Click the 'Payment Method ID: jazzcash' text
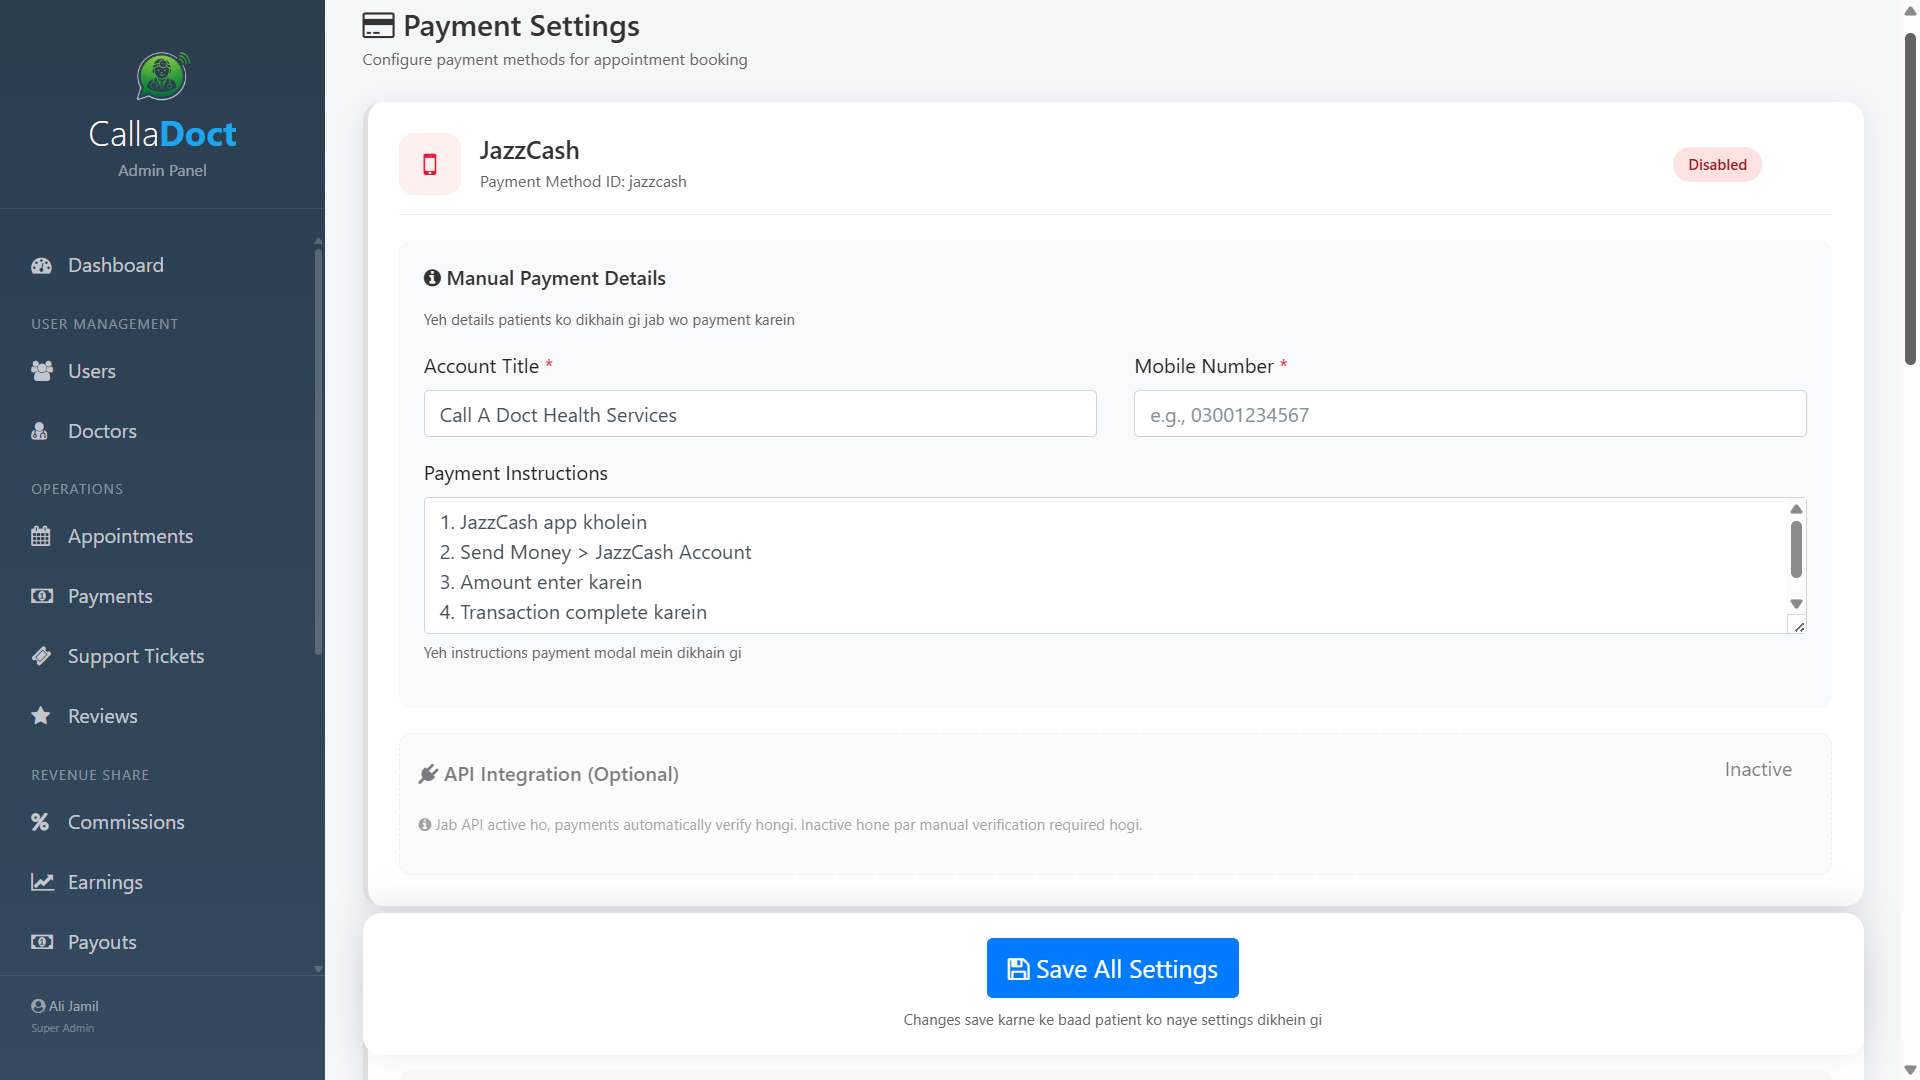This screenshot has width=1920, height=1080. tap(583, 182)
